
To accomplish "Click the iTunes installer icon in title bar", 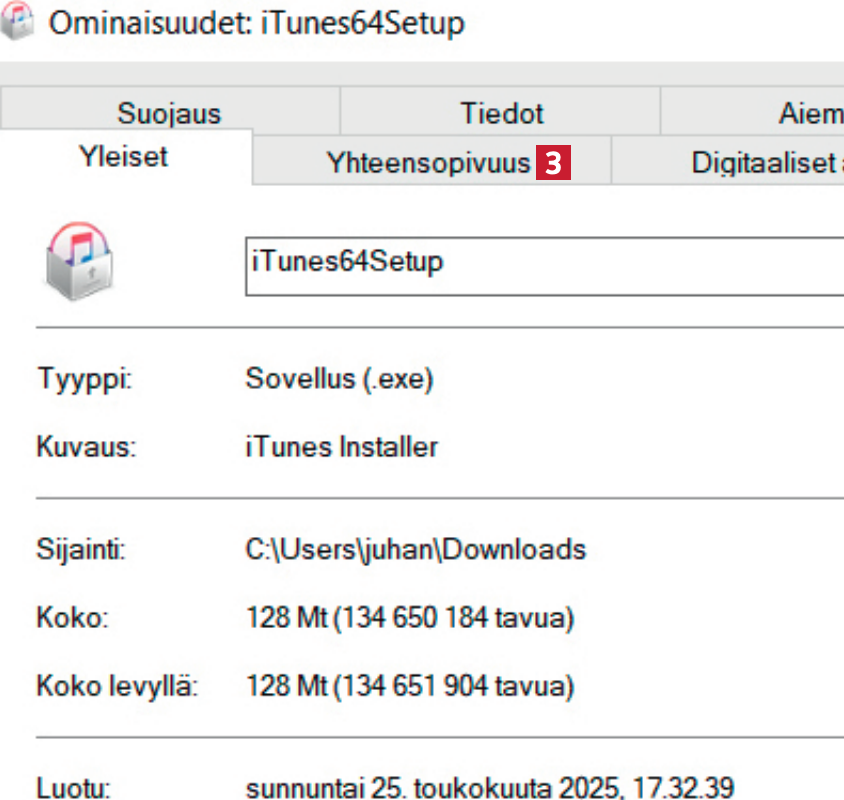I will coord(15,20).
